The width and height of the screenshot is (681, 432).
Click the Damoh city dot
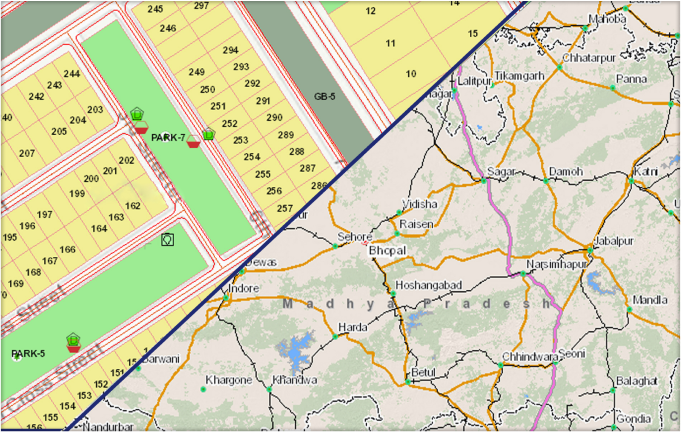(x=548, y=182)
